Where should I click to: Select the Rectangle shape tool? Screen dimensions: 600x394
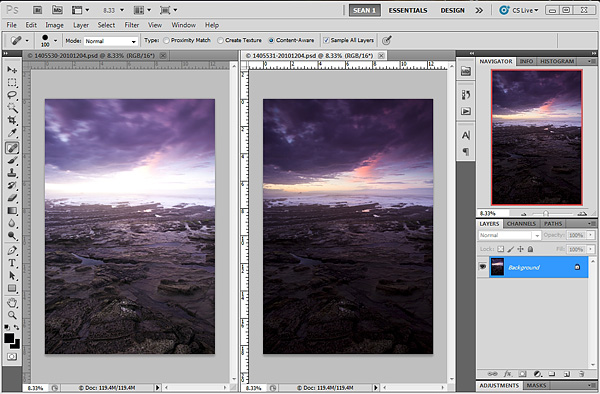point(12,288)
